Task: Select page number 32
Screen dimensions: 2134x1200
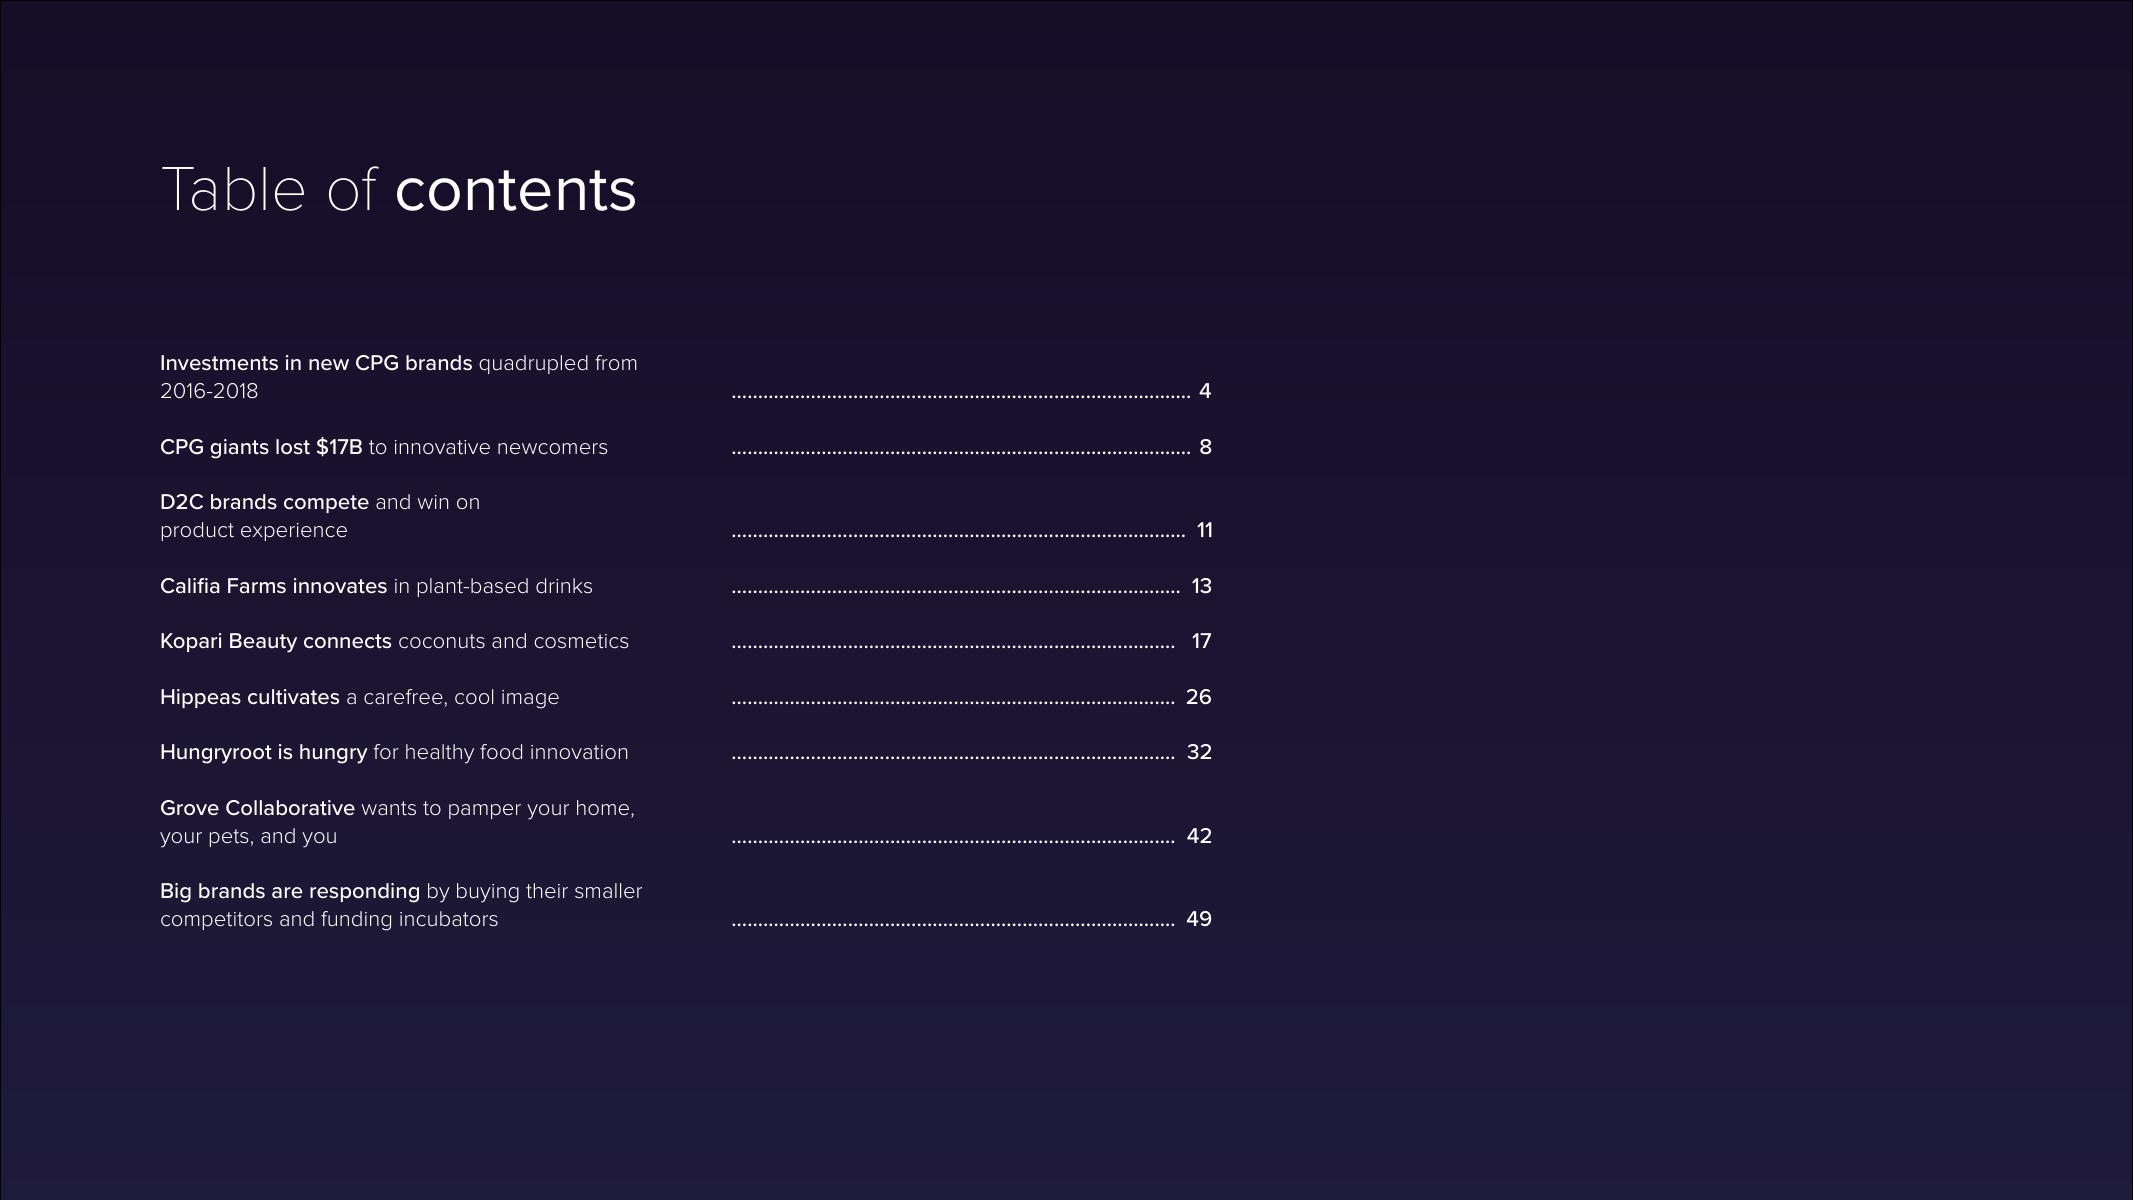Action: coord(1199,752)
